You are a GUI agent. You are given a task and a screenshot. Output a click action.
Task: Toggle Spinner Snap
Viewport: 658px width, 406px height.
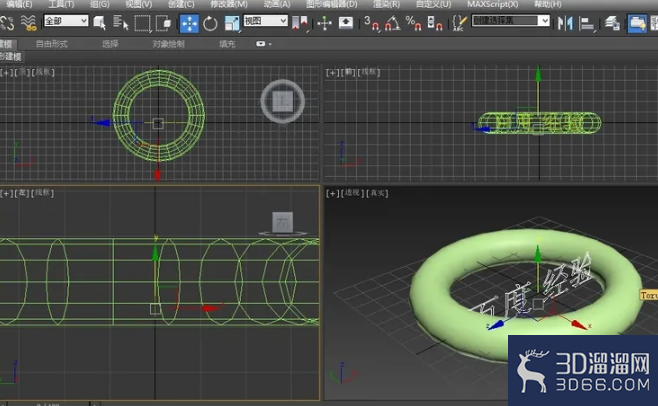click(435, 23)
